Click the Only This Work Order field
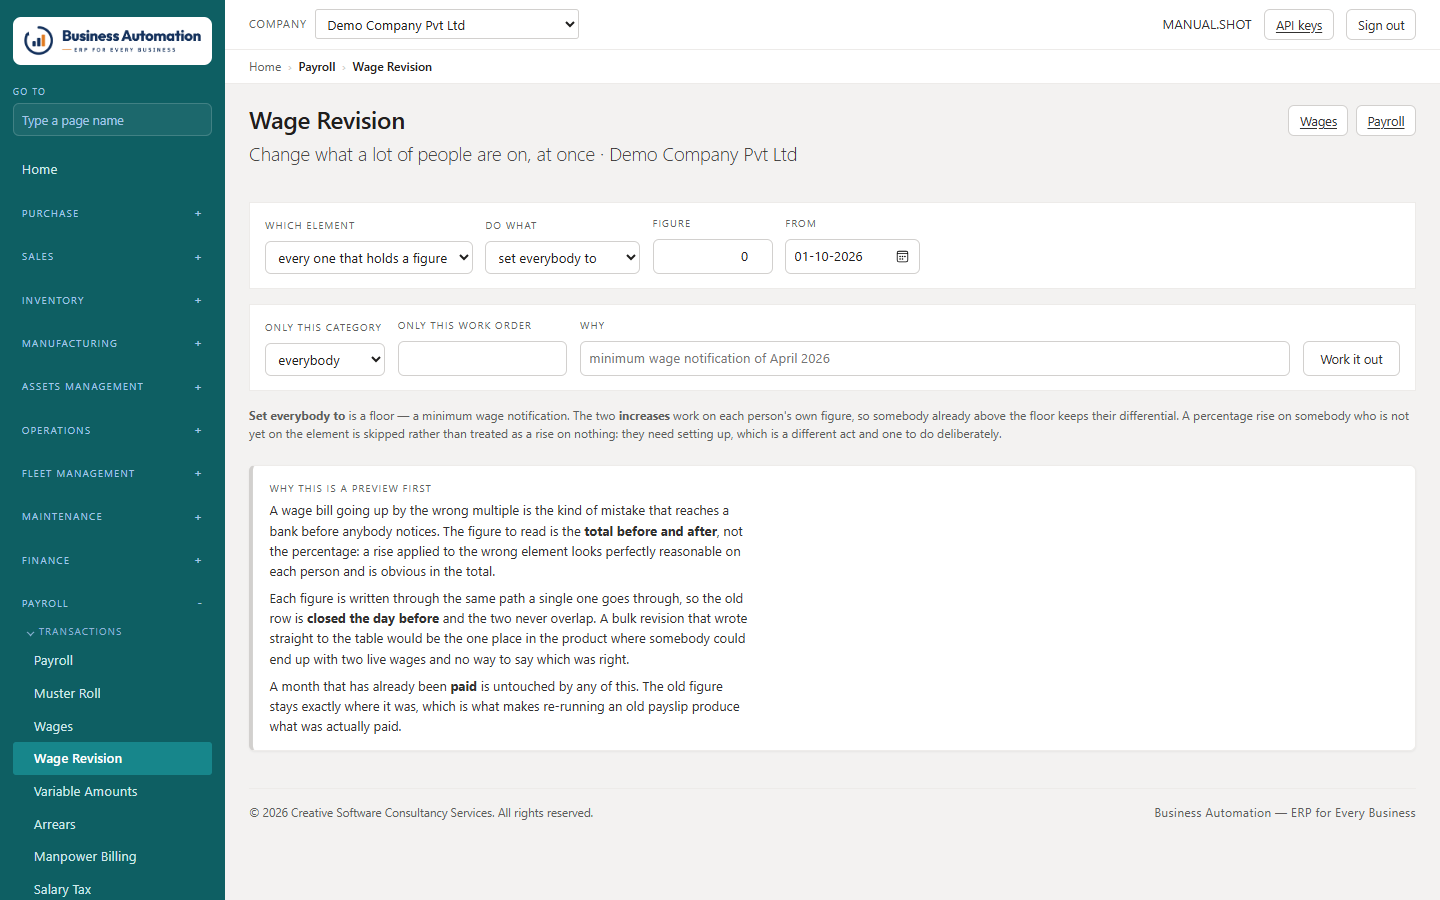The image size is (1440, 900). (x=482, y=359)
